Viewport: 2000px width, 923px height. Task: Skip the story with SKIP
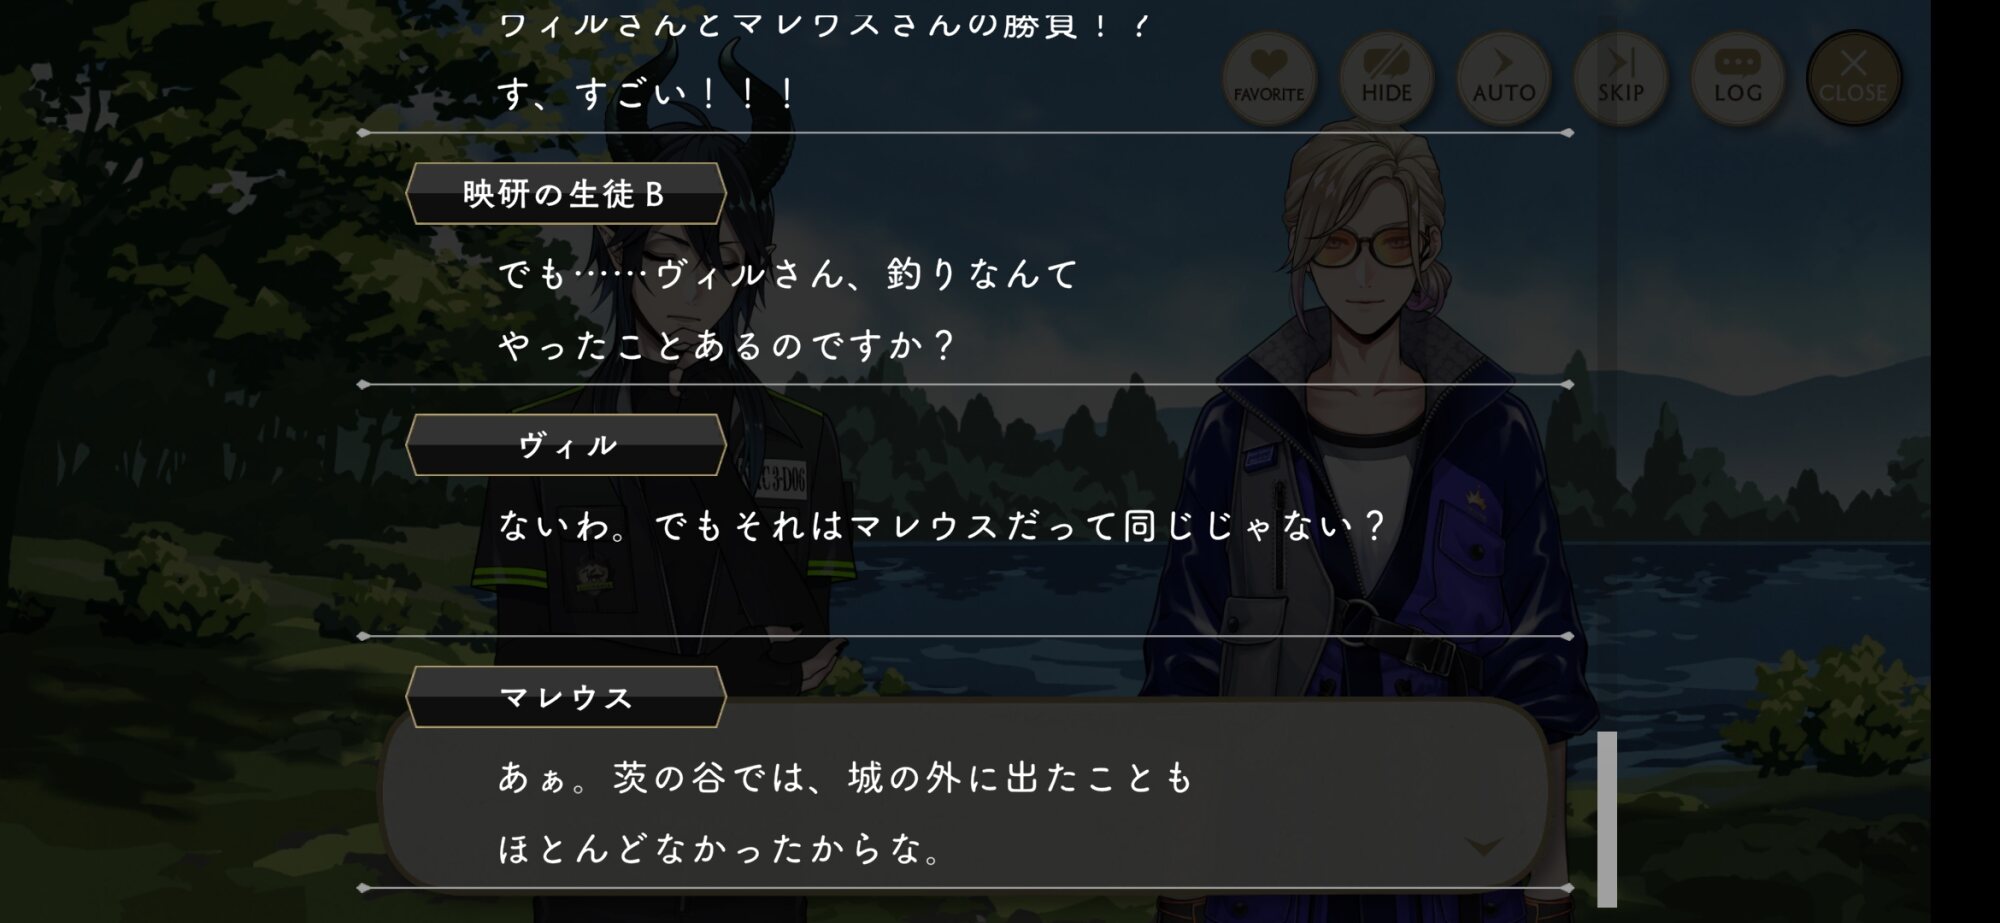pos(1620,78)
